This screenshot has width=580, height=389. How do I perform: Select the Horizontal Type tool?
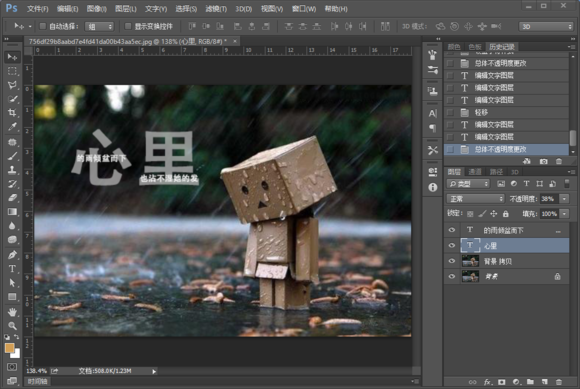tap(12, 269)
